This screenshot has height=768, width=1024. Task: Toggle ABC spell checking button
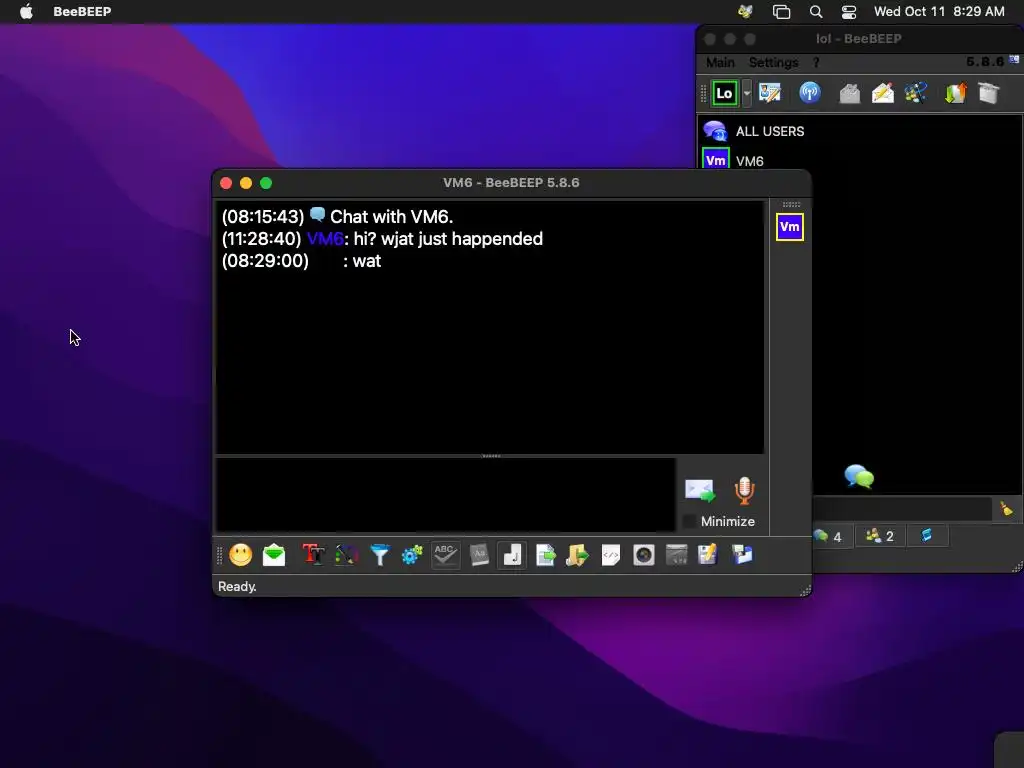point(445,555)
